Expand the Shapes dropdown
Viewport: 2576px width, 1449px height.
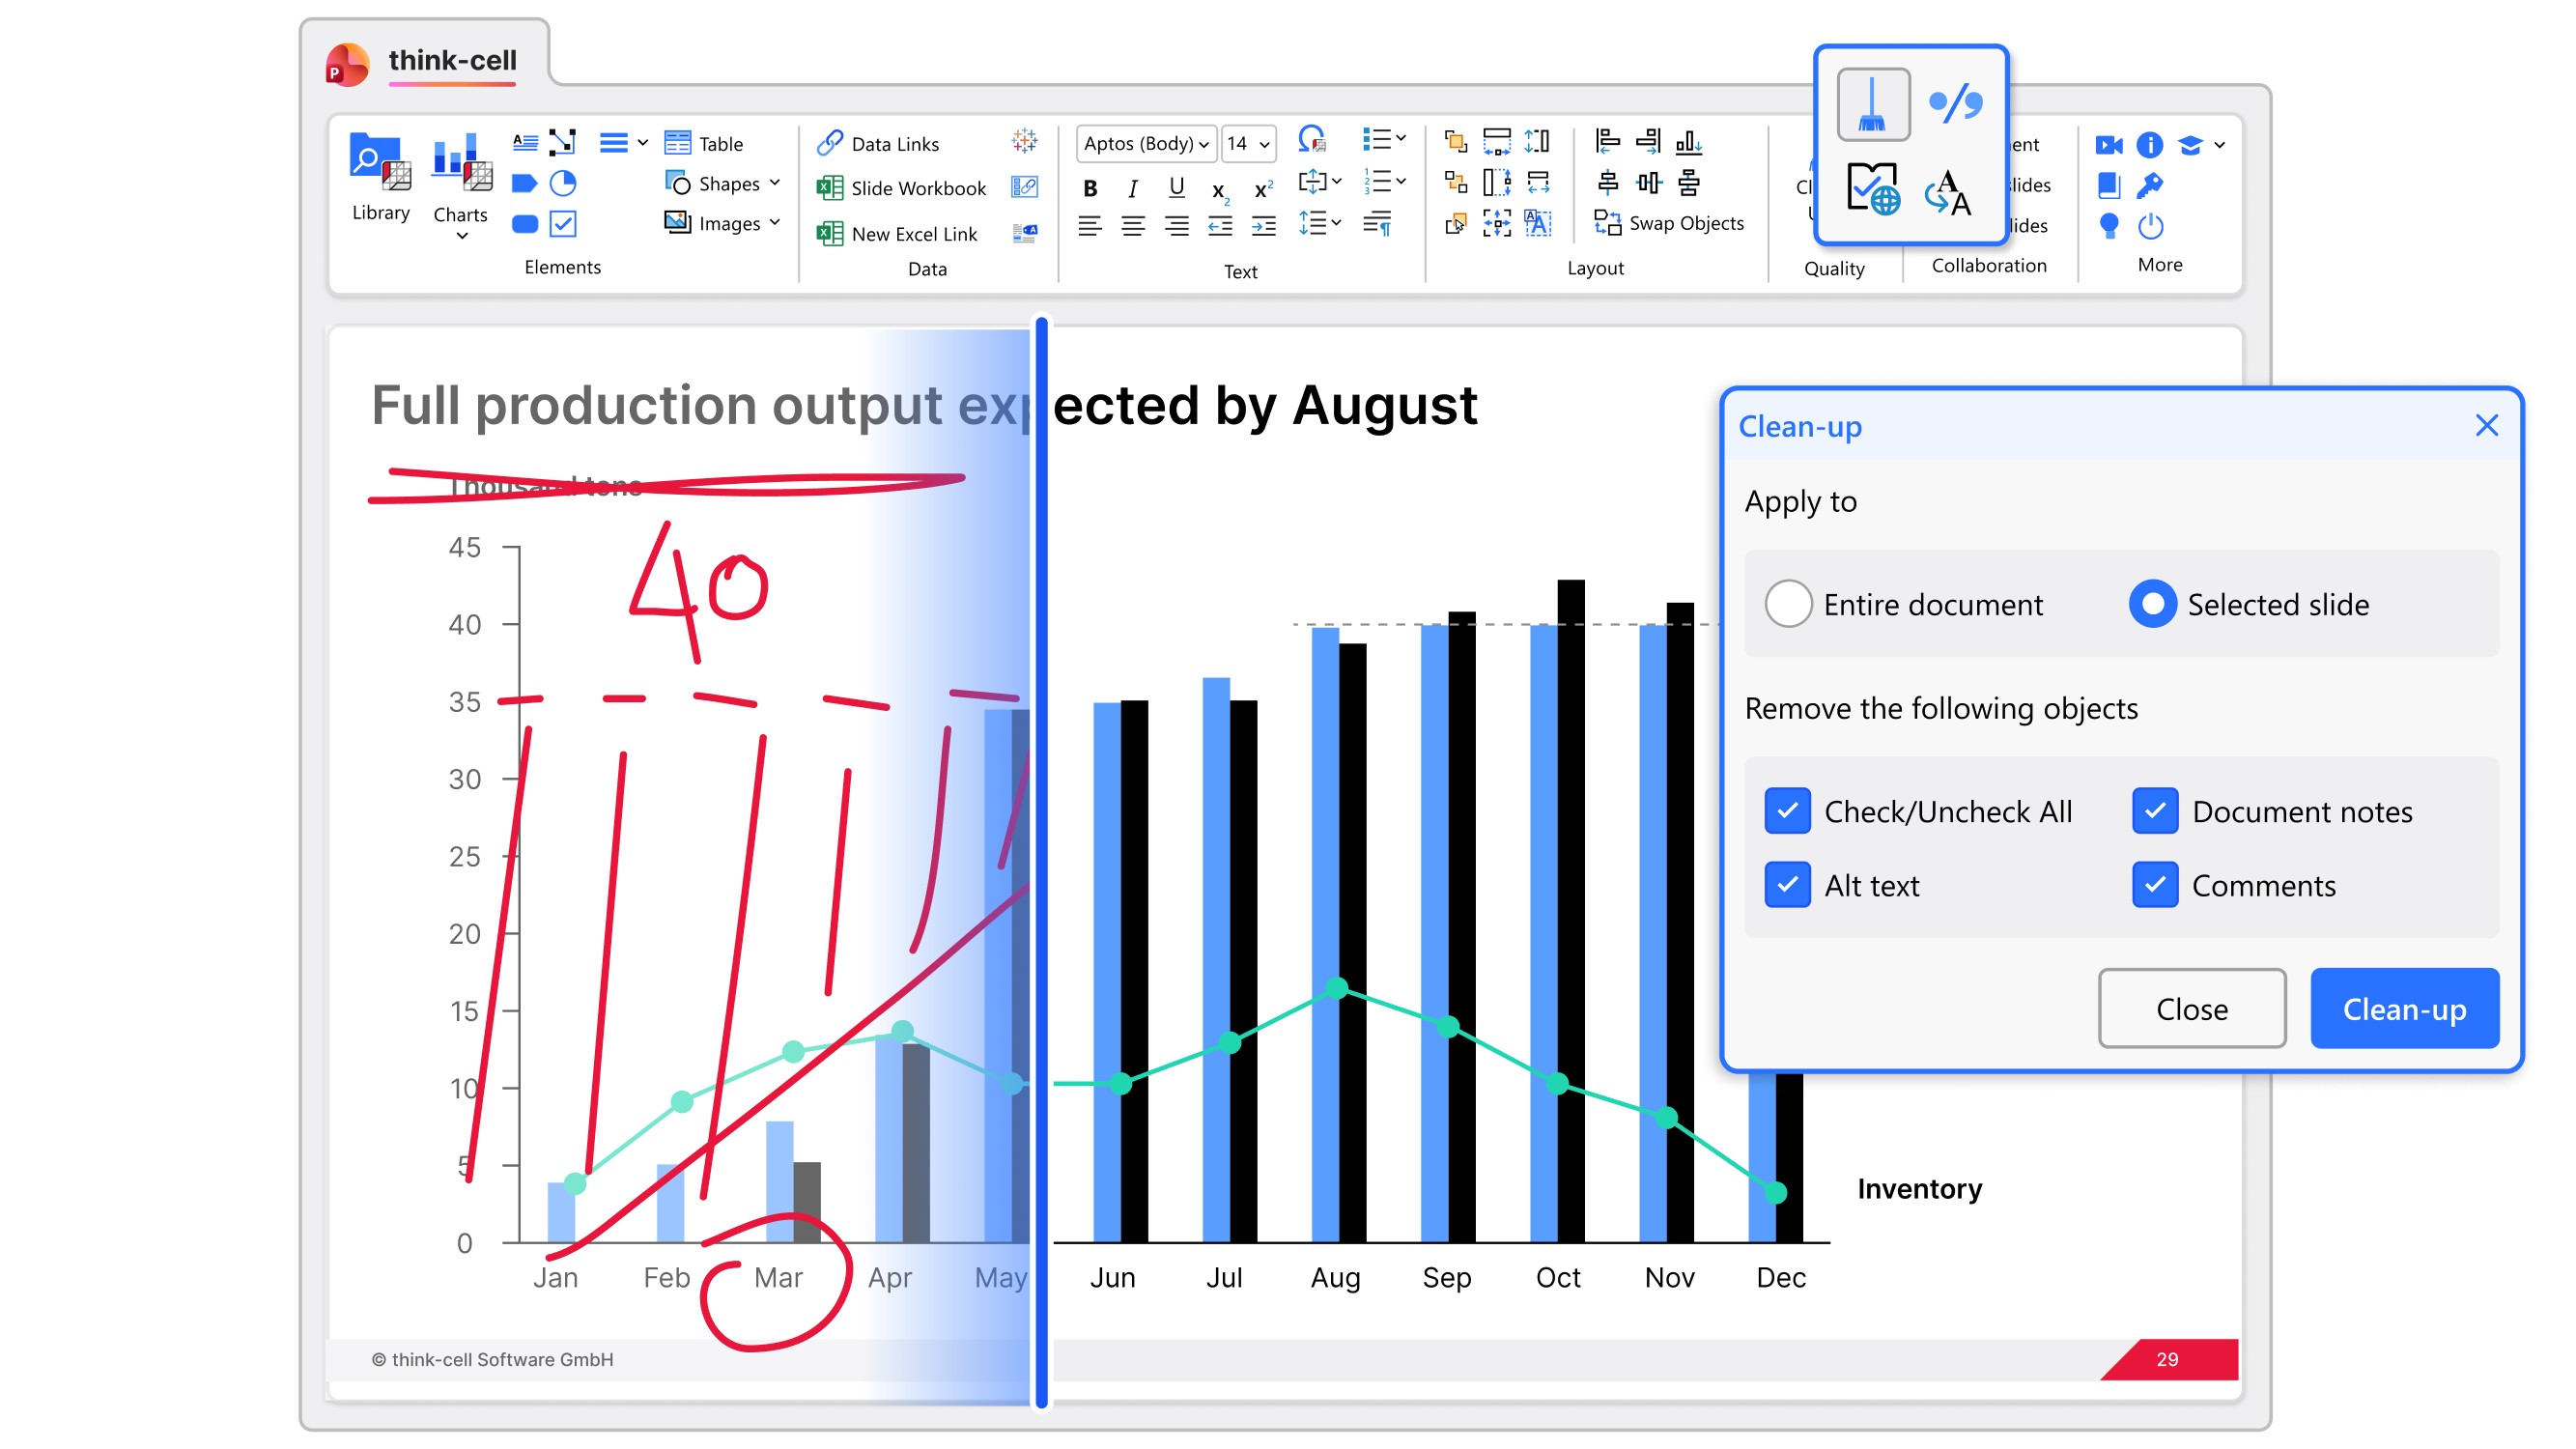pos(774,183)
